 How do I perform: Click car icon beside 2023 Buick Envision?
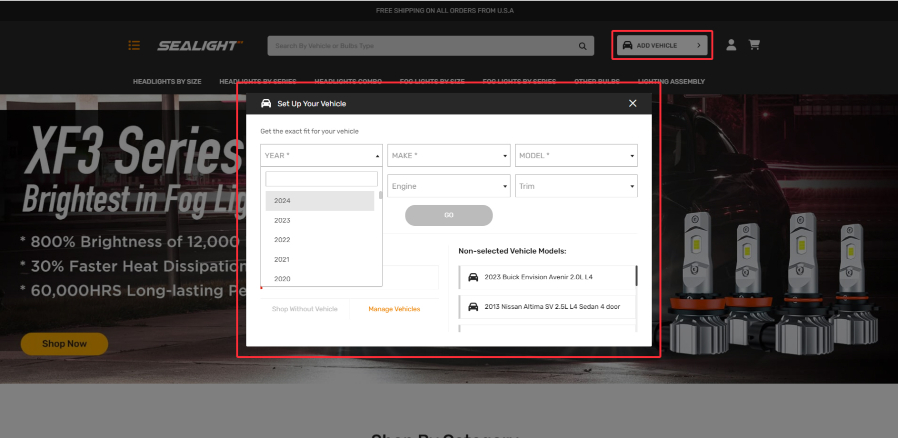coord(473,277)
